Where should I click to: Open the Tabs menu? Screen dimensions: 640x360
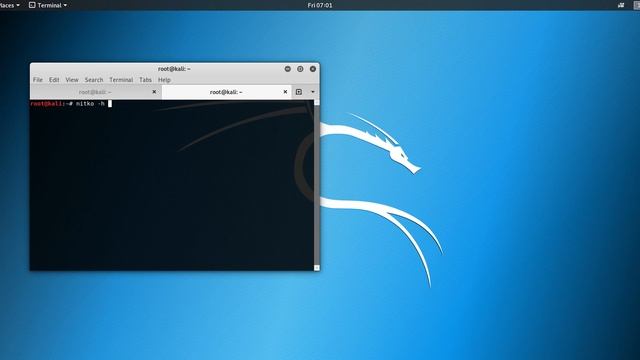click(x=145, y=80)
